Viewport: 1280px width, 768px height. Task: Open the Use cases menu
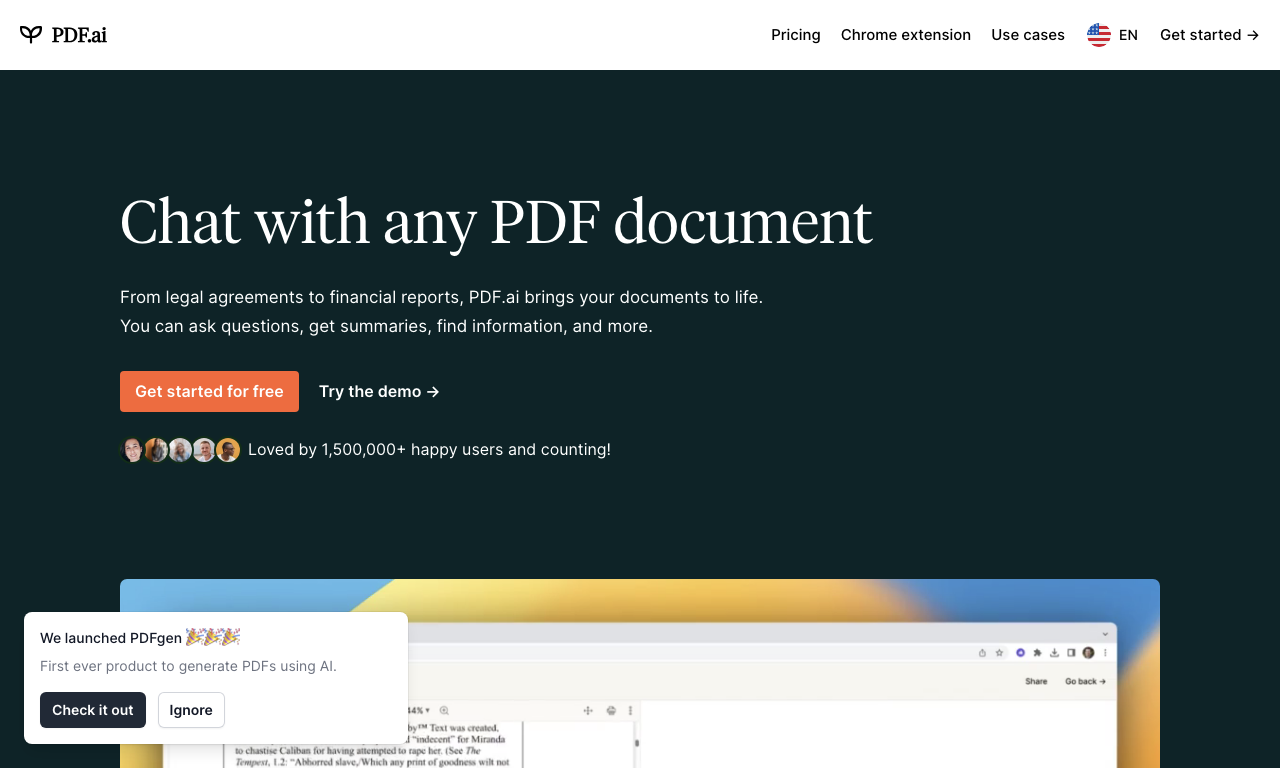(1028, 35)
